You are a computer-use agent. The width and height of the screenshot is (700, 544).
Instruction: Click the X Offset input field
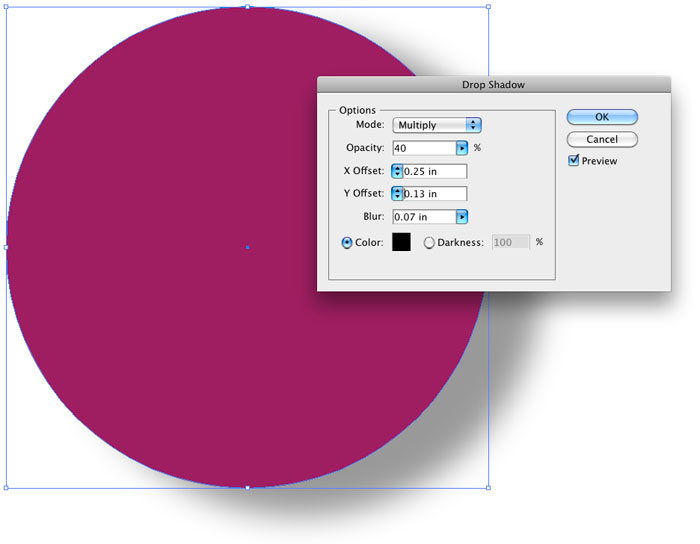(x=435, y=171)
